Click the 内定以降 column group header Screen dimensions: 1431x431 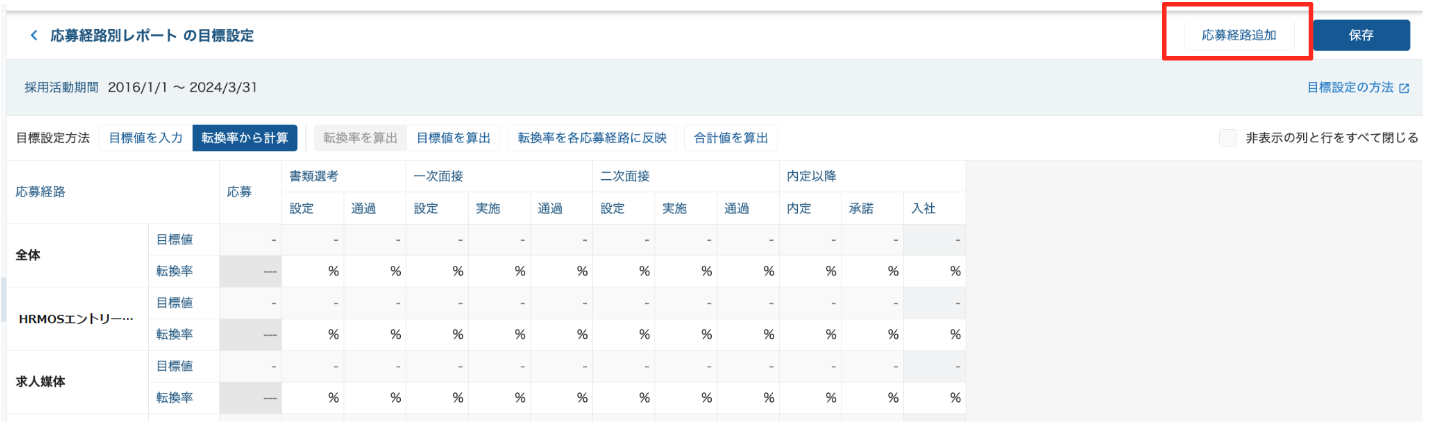click(x=812, y=176)
